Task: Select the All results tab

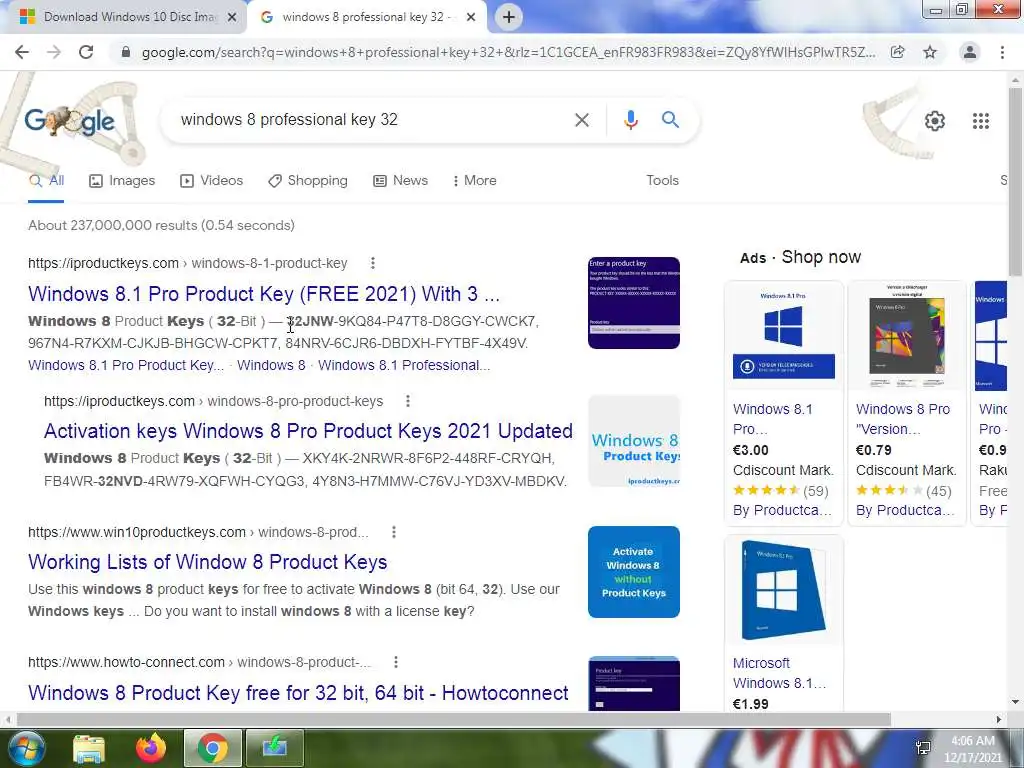Action: [46, 181]
